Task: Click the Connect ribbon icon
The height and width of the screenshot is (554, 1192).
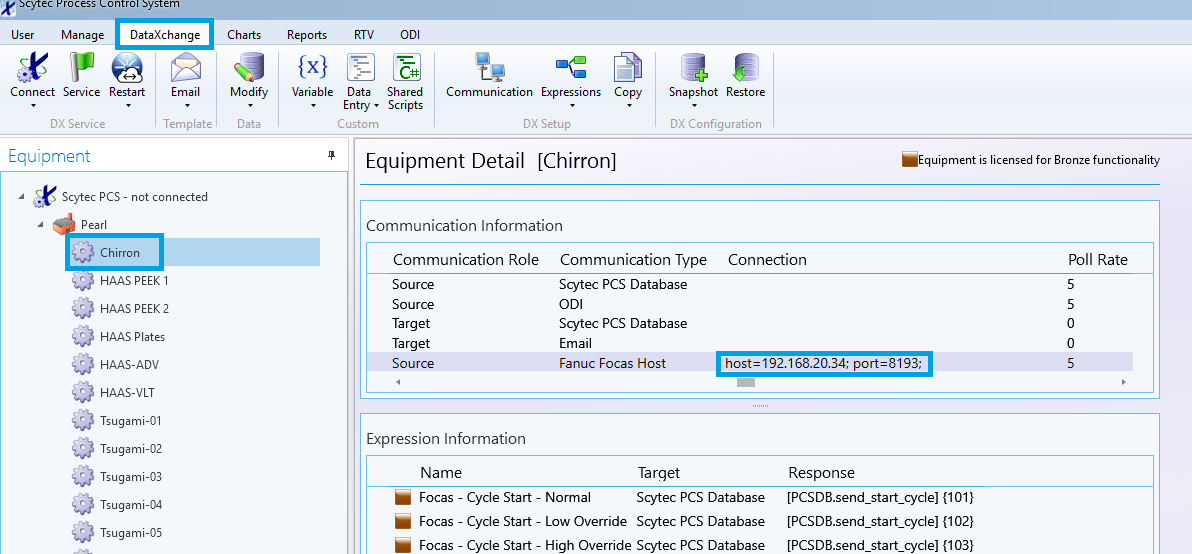Action: 32,68
